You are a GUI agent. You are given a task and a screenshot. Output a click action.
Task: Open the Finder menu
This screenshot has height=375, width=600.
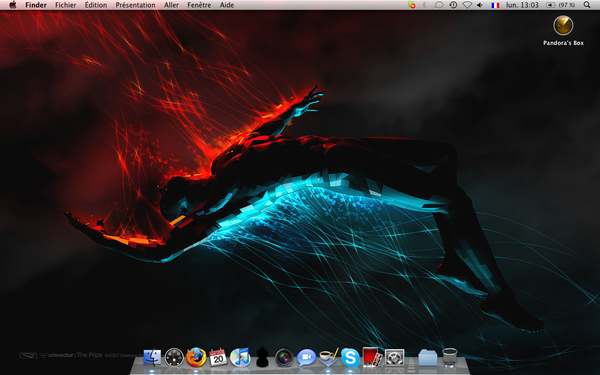click(x=36, y=5)
